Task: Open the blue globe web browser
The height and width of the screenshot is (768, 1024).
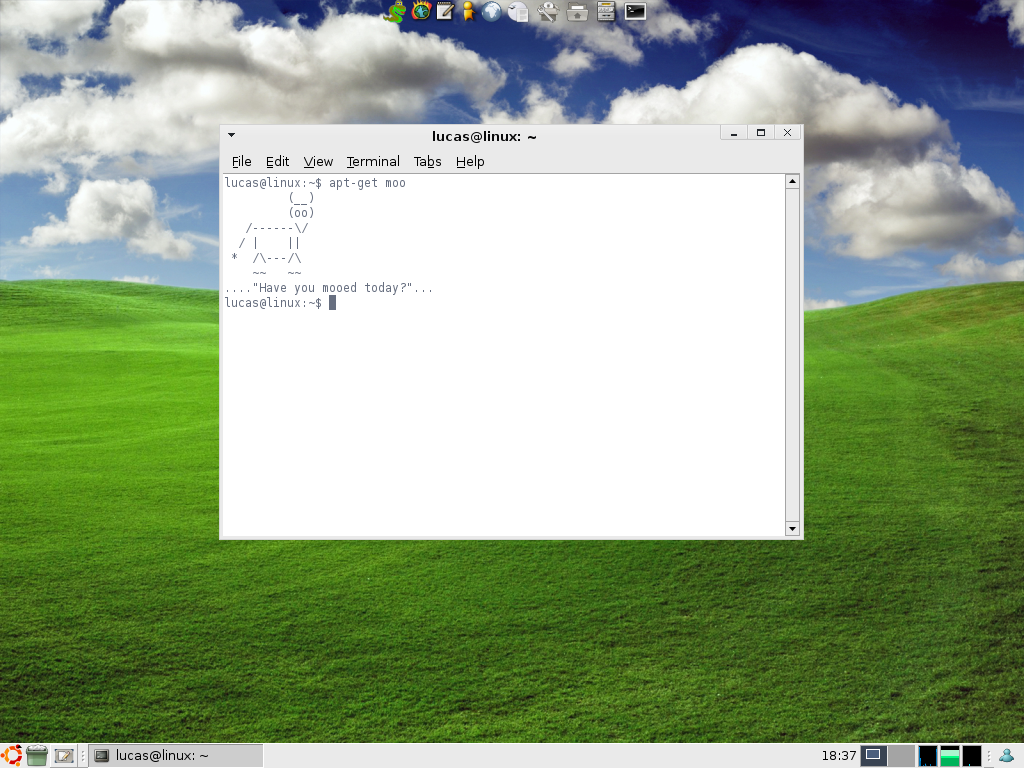Action: click(492, 11)
